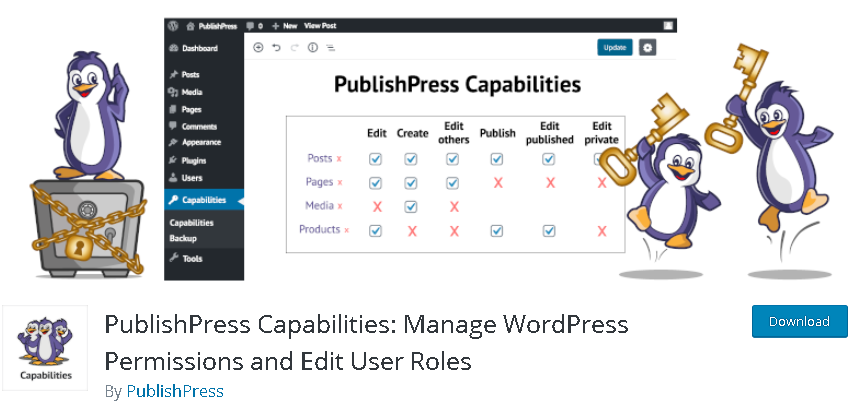867x418 pixels.
Task: Click the Edit column header
Action: [x=377, y=133]
